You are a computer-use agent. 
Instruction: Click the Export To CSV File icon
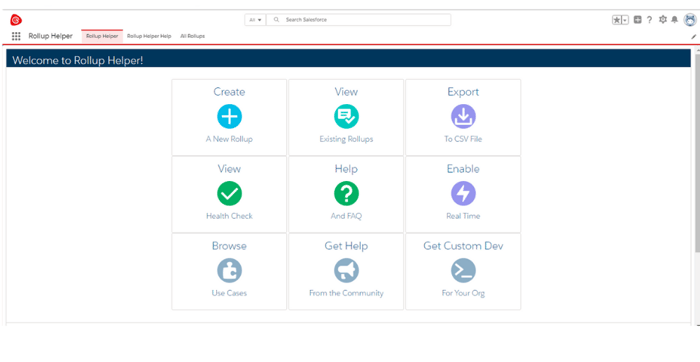coord(463,117)
